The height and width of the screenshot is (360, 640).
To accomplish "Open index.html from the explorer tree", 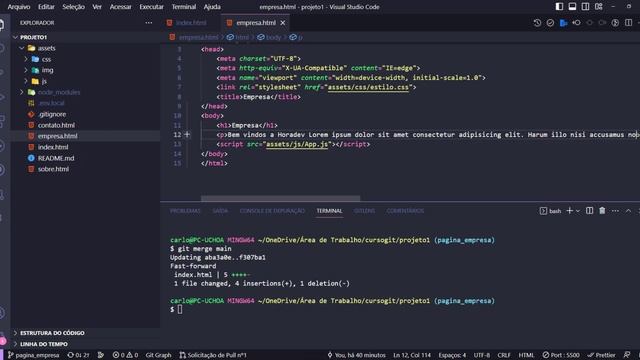I will point(53,147).
